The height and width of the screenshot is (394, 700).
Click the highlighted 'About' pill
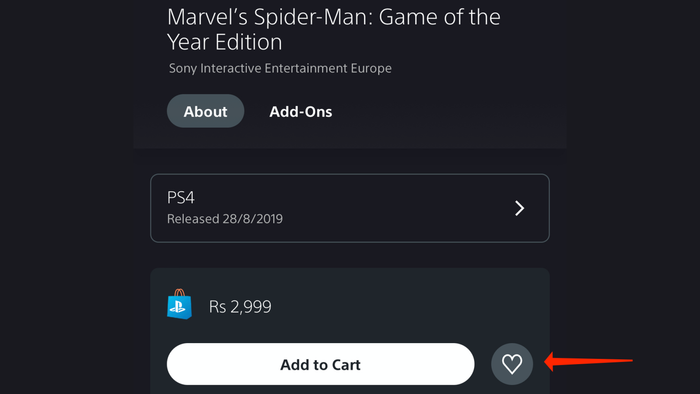[x=205, y=111]
